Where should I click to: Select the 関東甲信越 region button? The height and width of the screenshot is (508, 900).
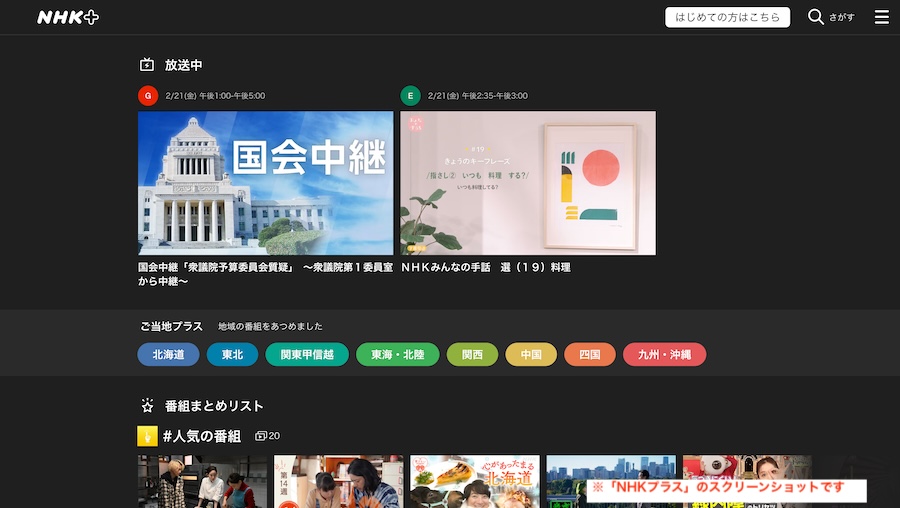pyautogui.click(x=307, y=354)
